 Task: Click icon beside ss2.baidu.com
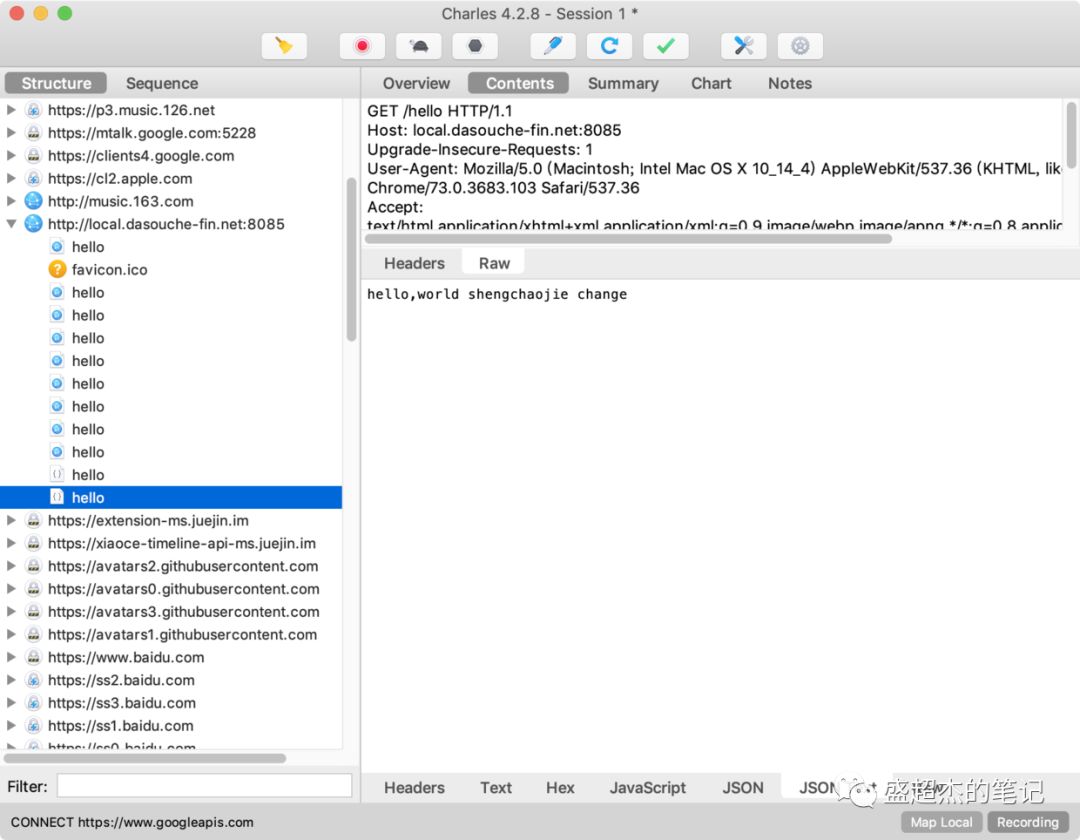coord(33,680)
